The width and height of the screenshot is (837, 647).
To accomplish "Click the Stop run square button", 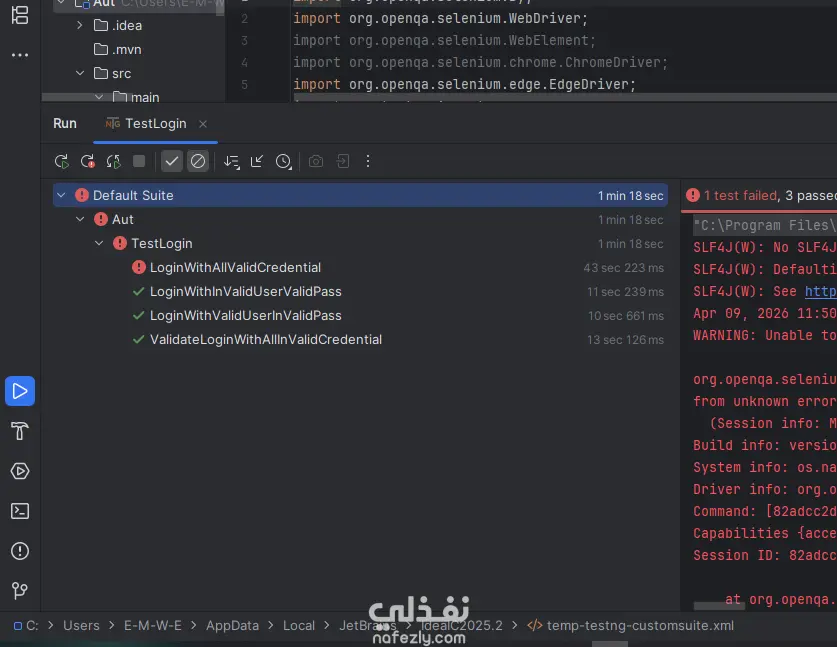I will 139,161.
